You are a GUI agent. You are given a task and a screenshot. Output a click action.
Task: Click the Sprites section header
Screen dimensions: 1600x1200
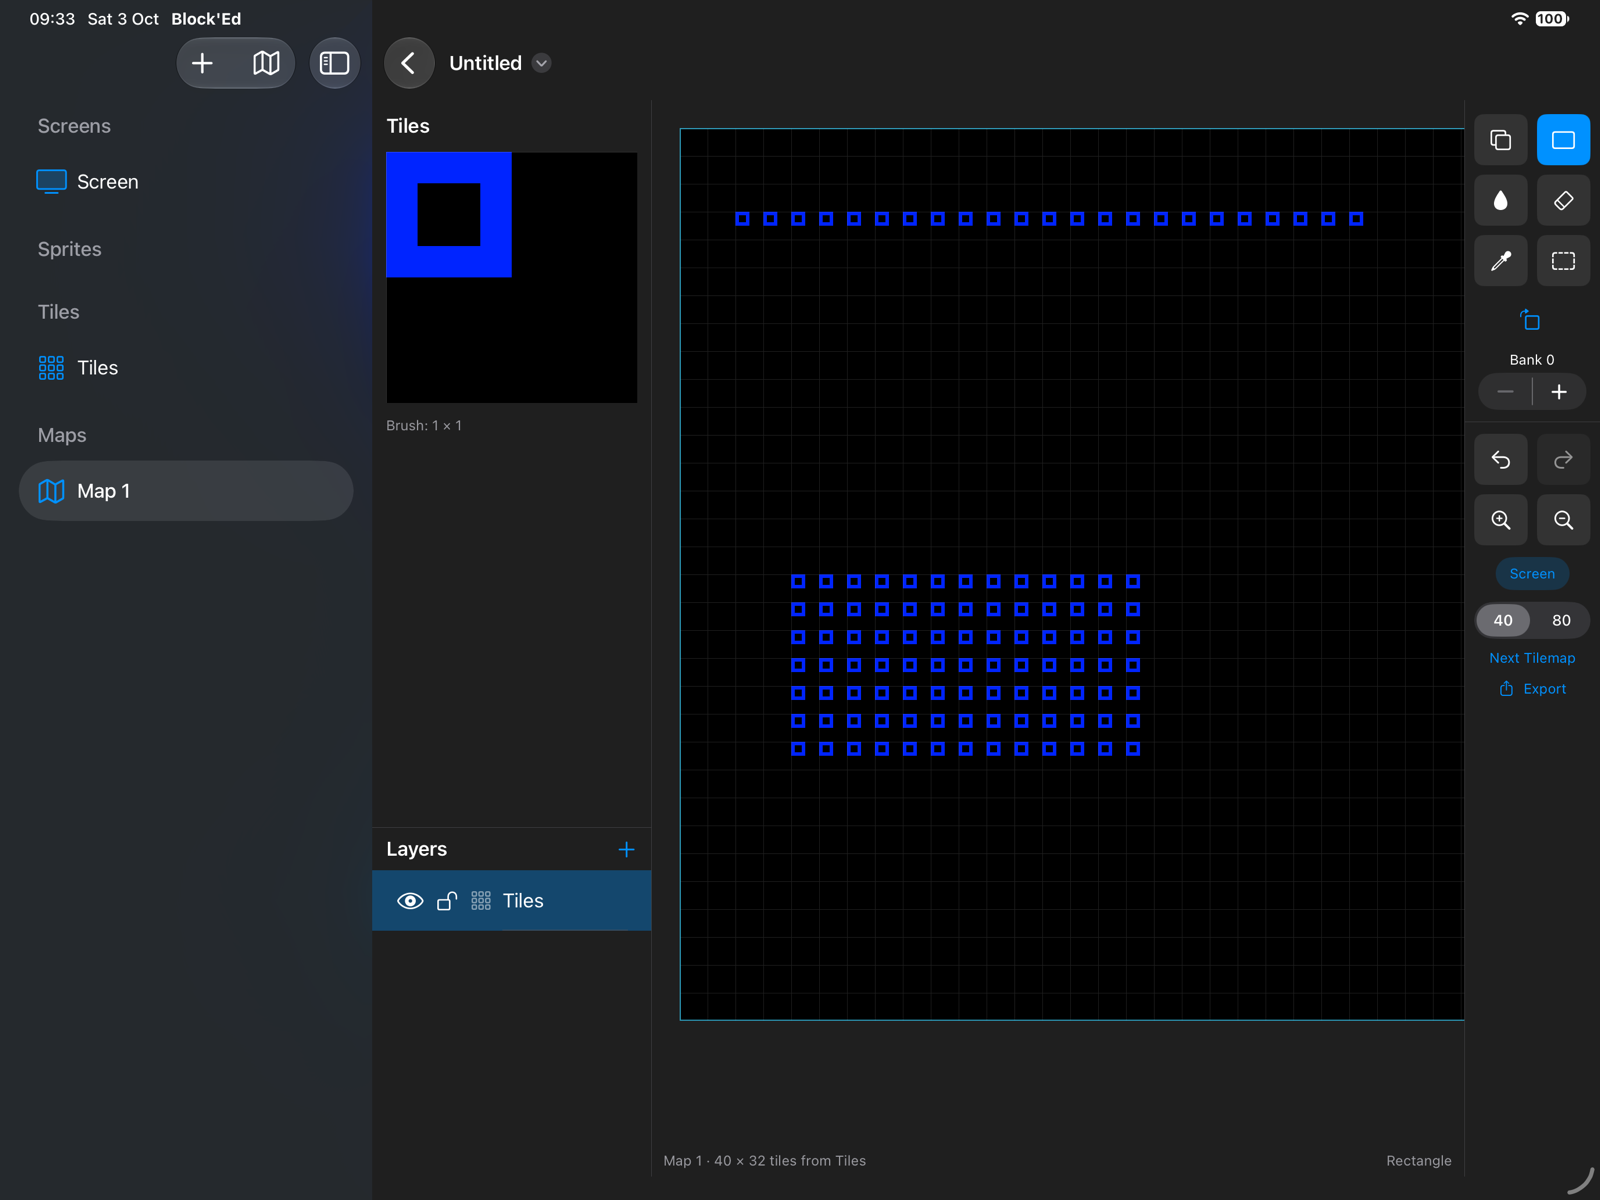point(70,249)
